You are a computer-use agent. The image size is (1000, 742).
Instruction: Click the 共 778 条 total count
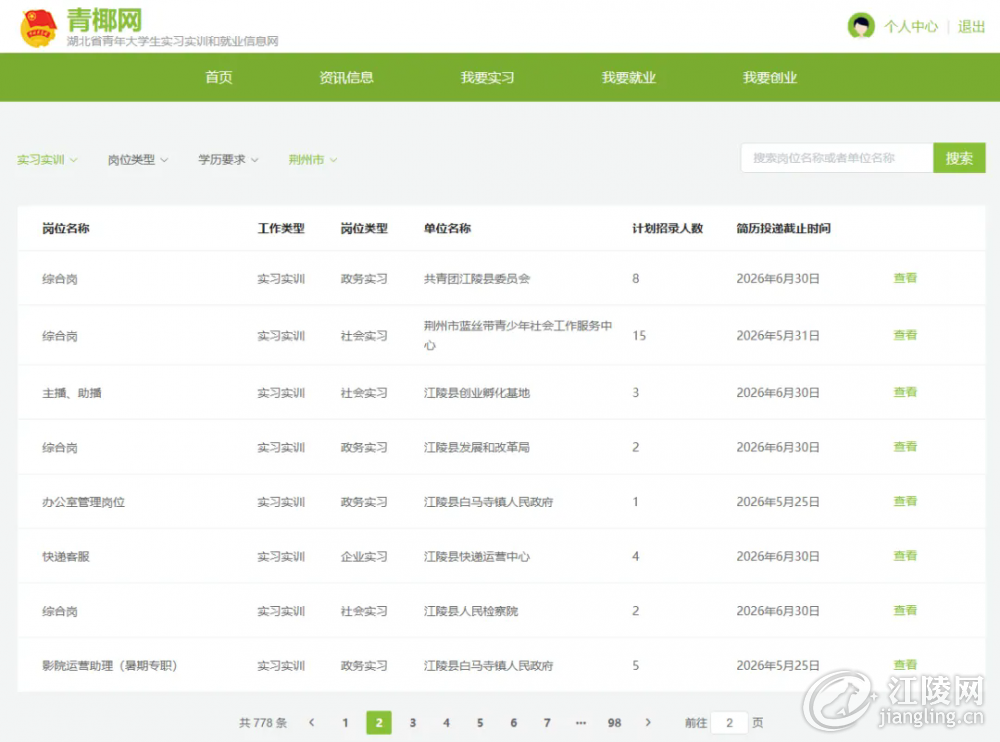pyautogui.click(x=263, y=723)
